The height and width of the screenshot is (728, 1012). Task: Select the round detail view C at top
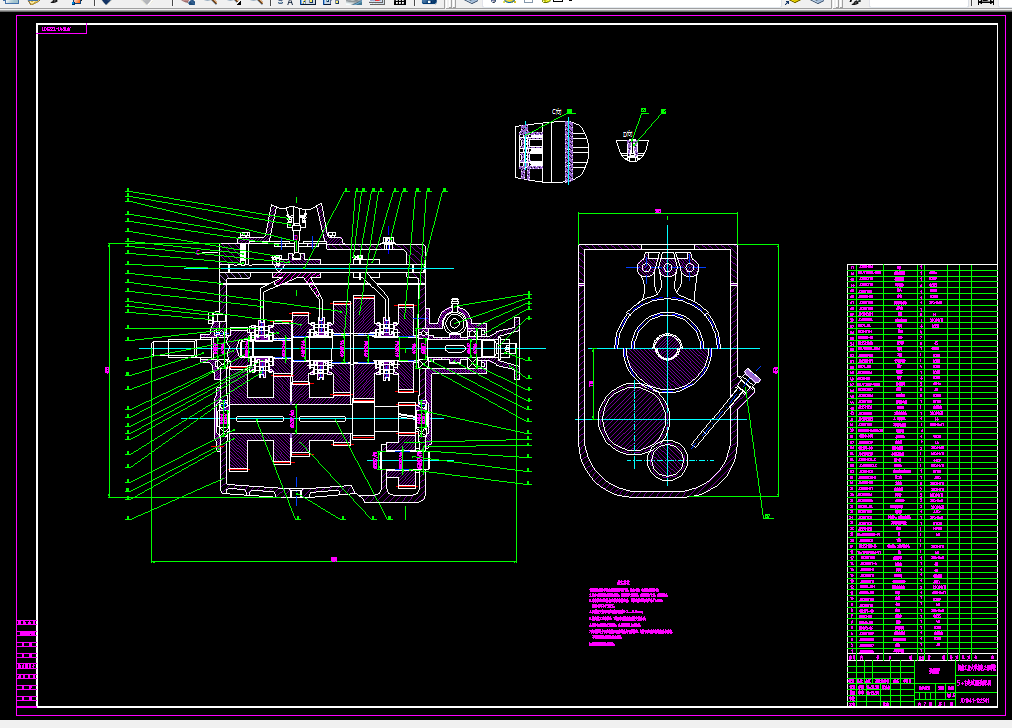[x=551, y=151]
